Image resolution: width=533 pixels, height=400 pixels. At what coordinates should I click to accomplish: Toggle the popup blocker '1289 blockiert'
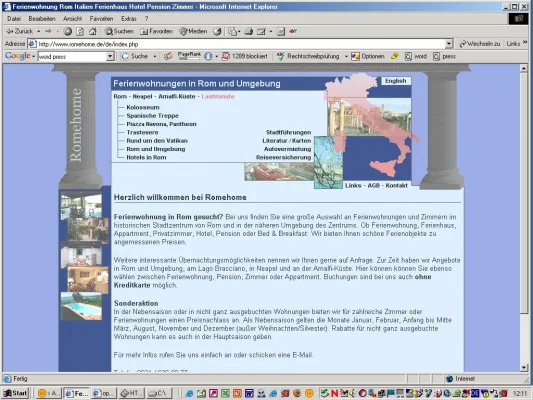click(244, 56)
